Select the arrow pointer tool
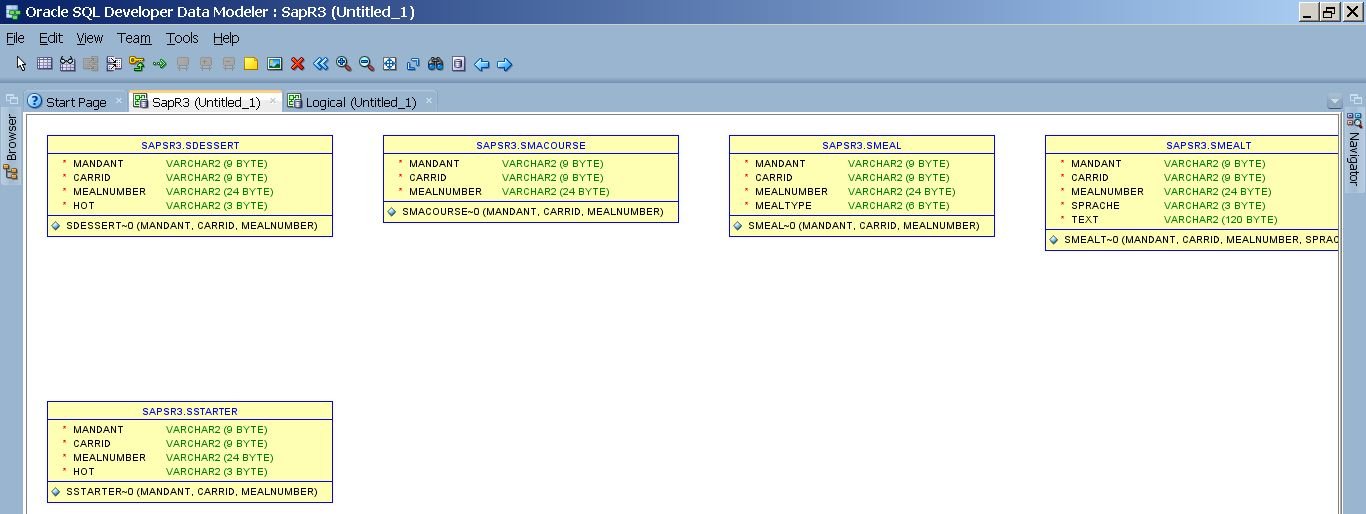The width and height of the screenshot is (1366, 514). pos(22,64)
